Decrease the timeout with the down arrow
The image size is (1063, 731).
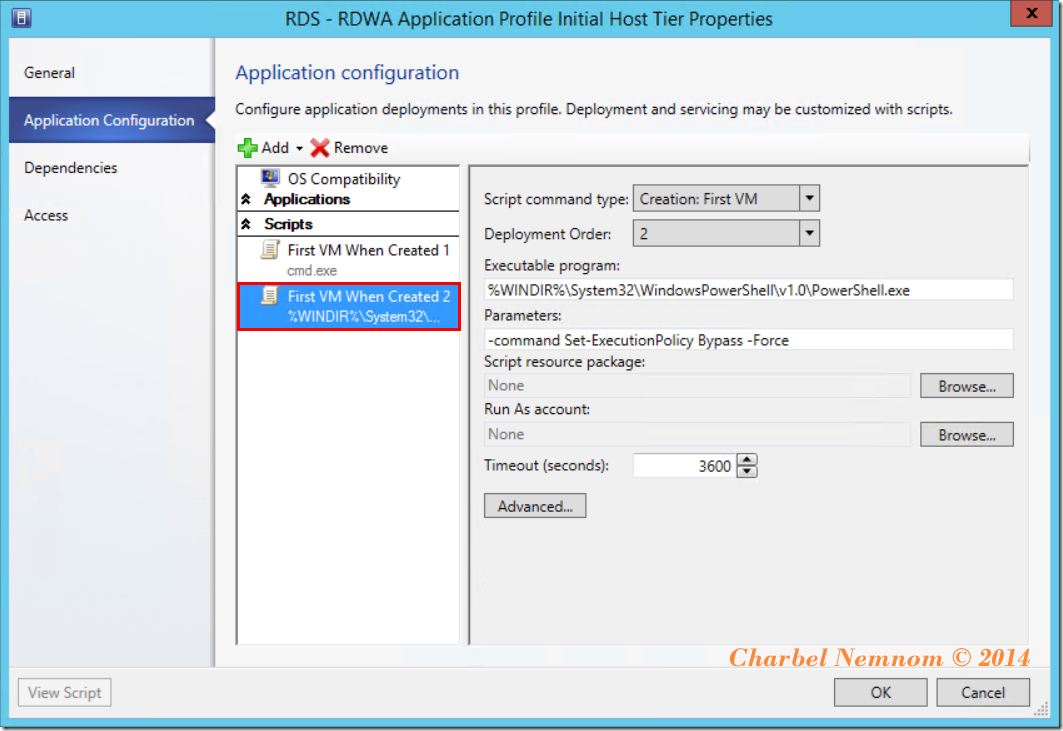(x=746, y=472)
